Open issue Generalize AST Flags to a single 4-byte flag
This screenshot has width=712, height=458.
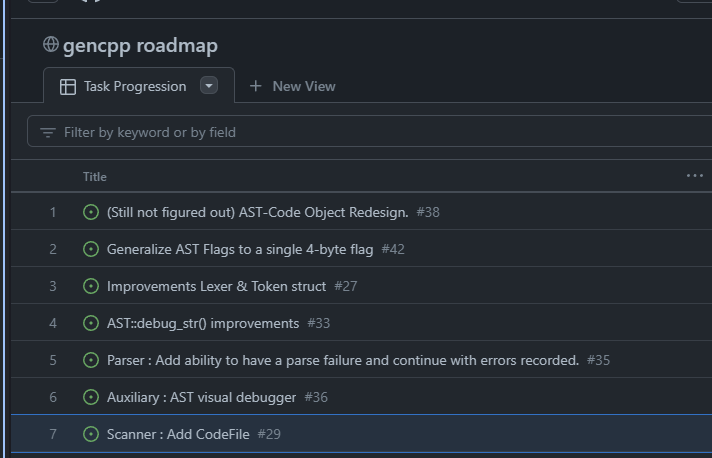coord(240,249)
